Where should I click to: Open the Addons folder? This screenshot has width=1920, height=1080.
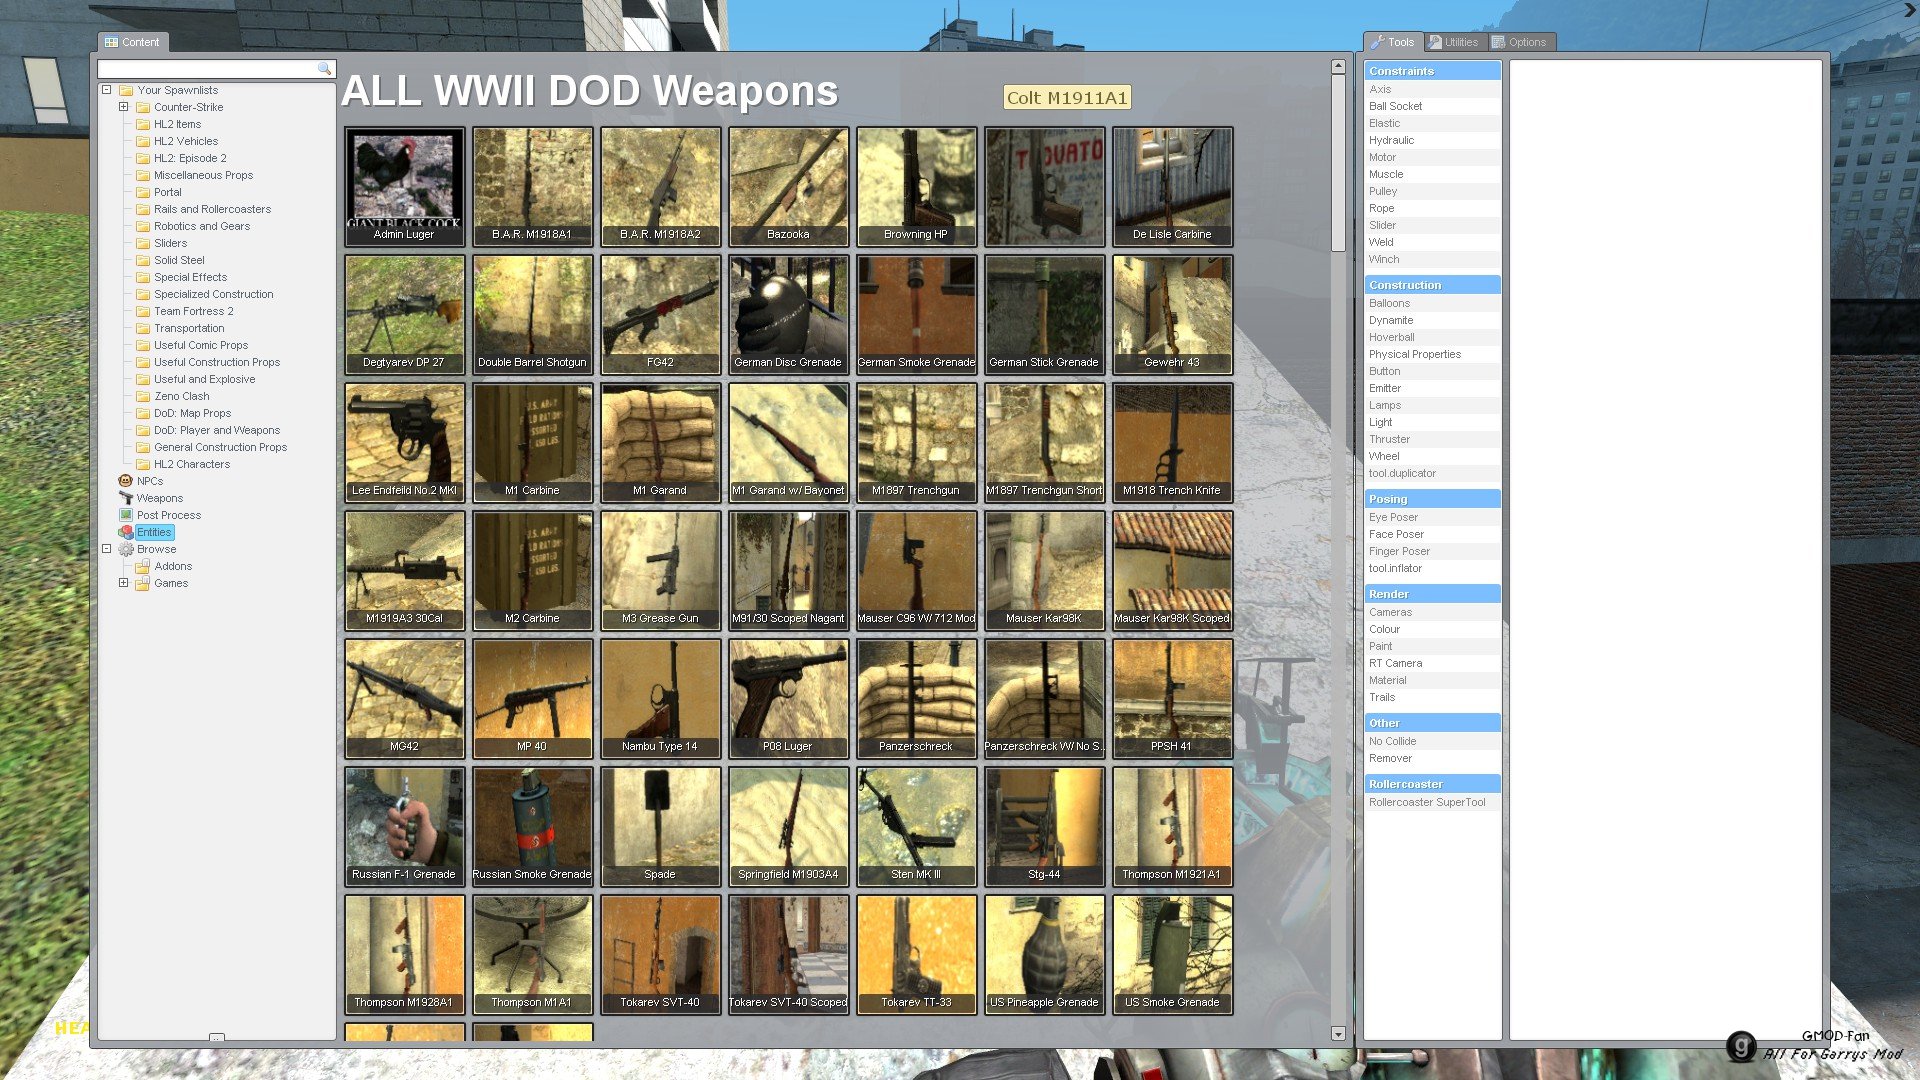[x=173, y=566]
